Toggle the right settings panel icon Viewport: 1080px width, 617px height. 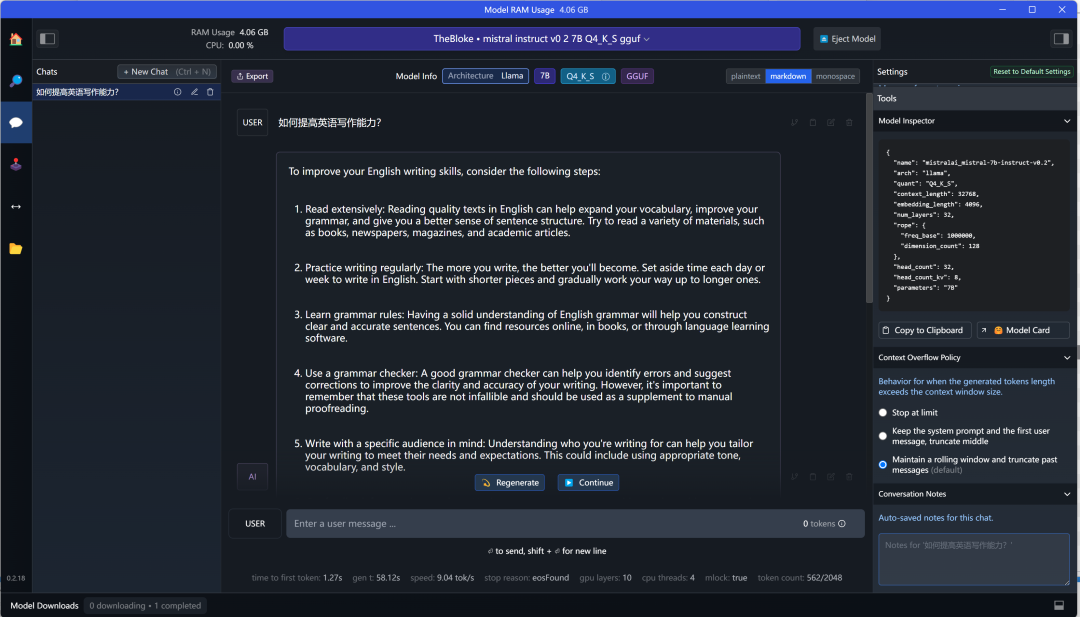[x=1061, y=39]
